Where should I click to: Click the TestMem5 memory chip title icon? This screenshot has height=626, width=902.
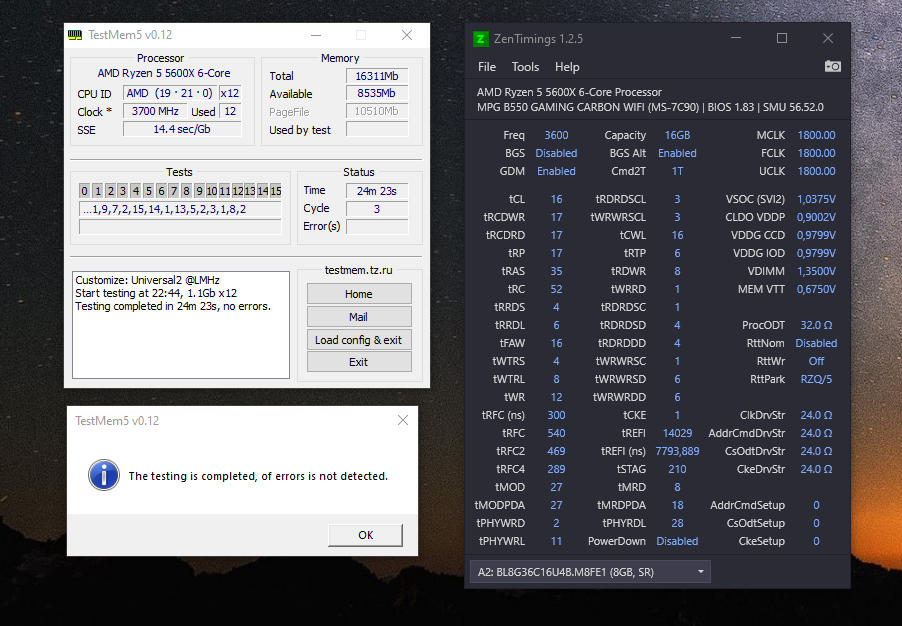[x=75, y=35]
